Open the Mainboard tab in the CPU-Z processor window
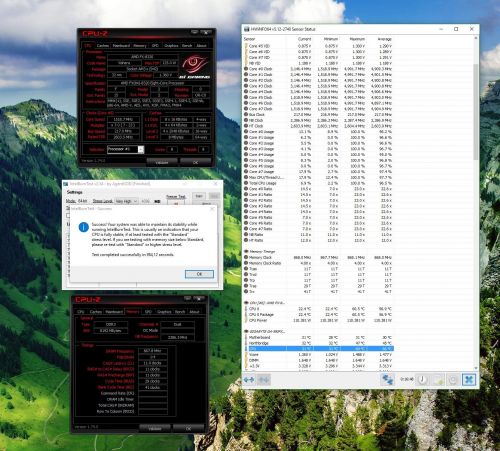The width and height of the screenshot is (500, 451). [121, 45]
